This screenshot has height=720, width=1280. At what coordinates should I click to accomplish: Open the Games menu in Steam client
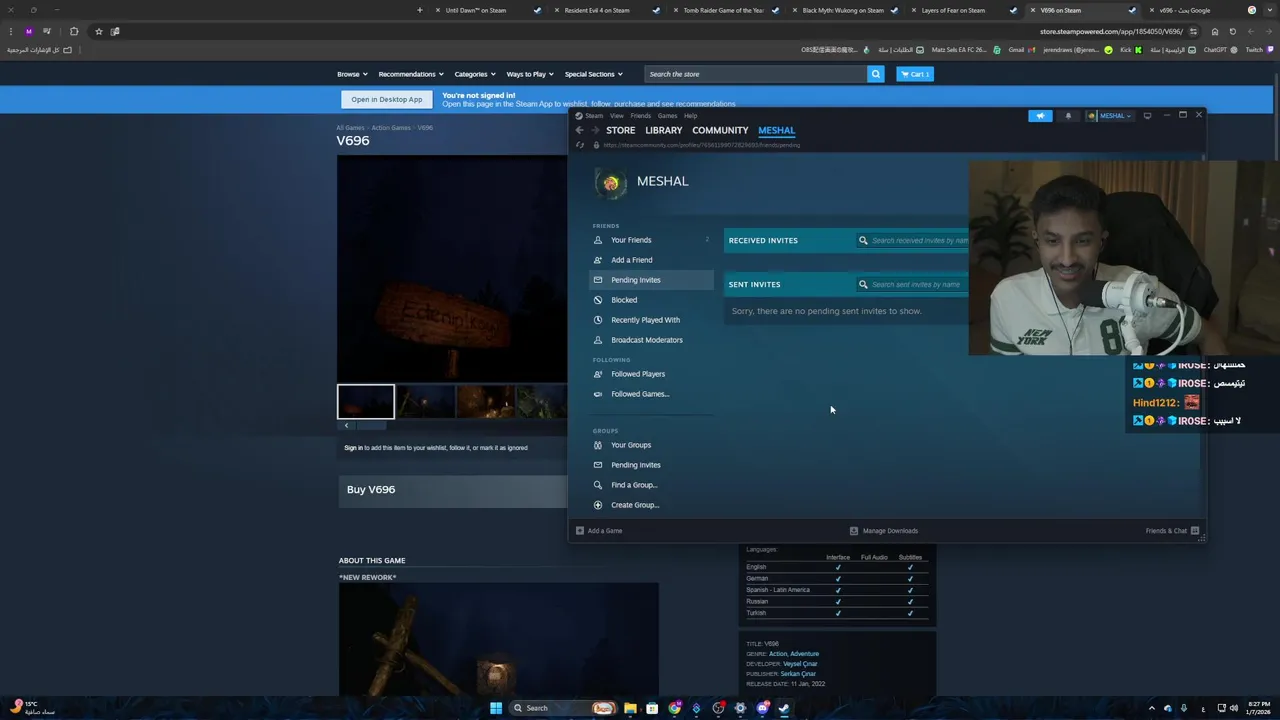(667, 116)
